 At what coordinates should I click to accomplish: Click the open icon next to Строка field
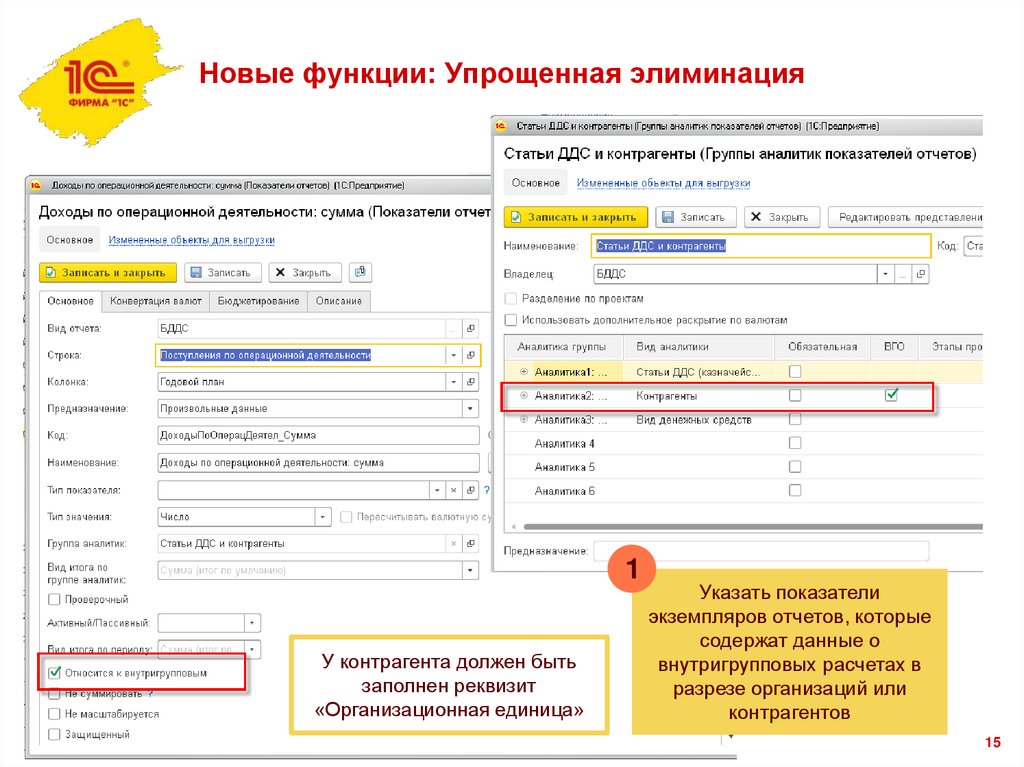pos(471,355)
